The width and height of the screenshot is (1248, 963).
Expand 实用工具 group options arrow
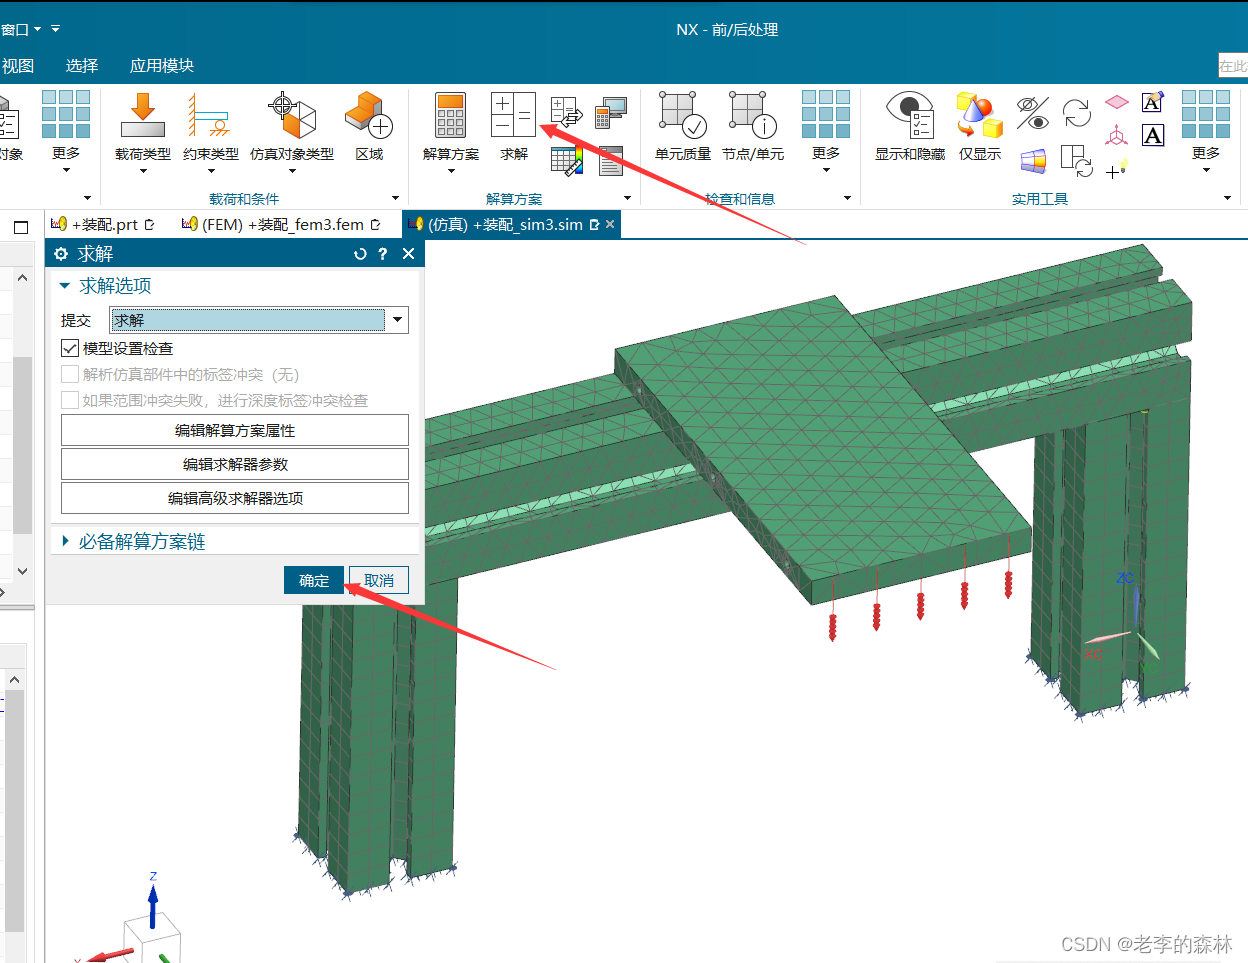coord(1228,198)
